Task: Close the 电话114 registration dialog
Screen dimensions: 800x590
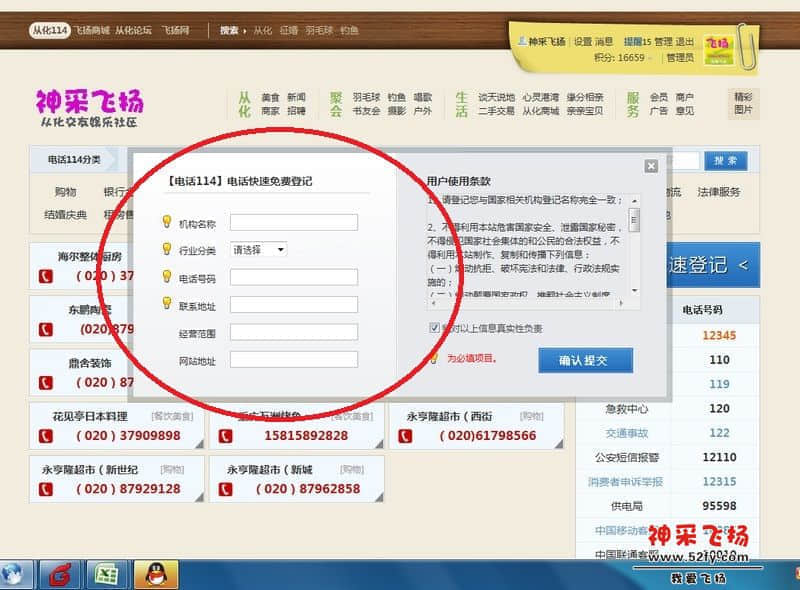Action: tap(651, 166)
